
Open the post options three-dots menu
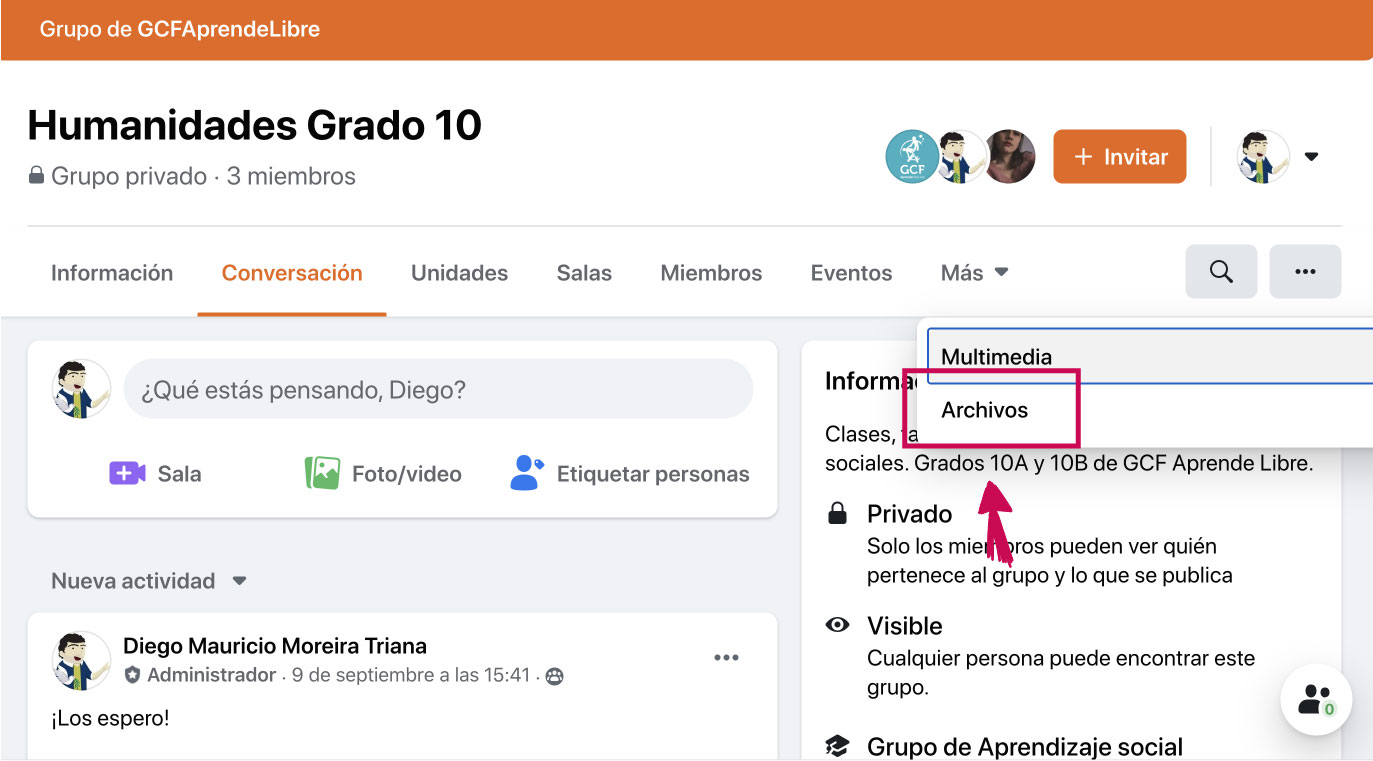click(726, 657)
